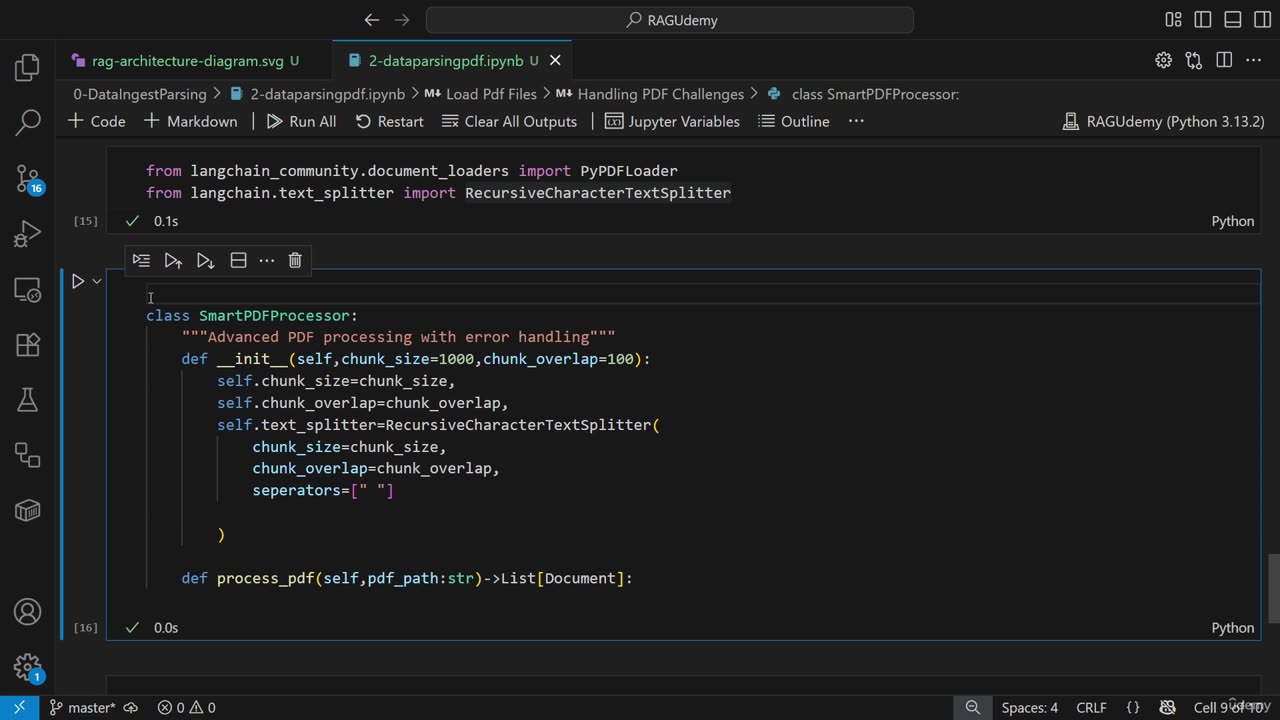Expand the run cell options dropdown
Viewport: 1280px width, 720px height.
click(x=97, y=282)
